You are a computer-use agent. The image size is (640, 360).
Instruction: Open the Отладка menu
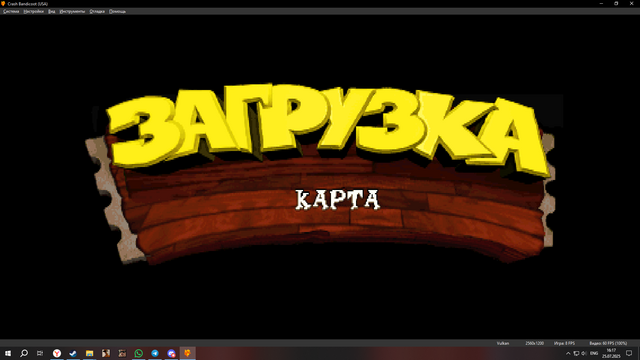[97, 11]
